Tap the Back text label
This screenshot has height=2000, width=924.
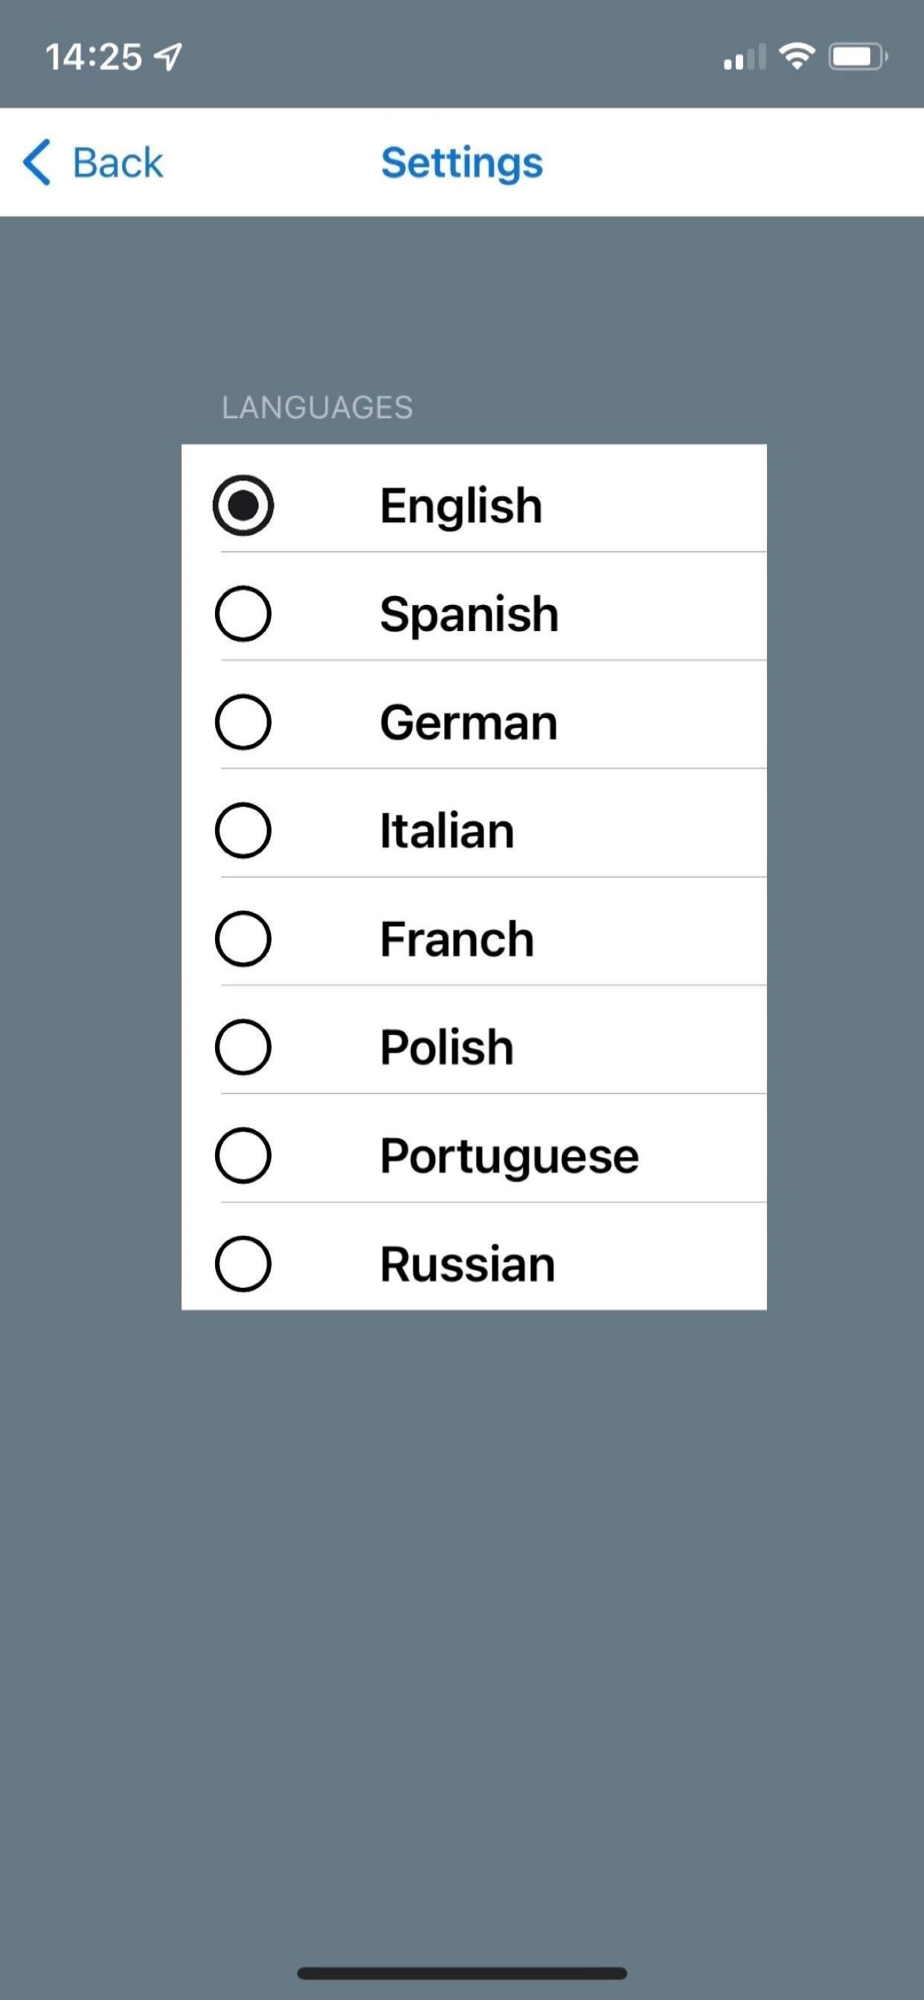(x=117, y=163)
